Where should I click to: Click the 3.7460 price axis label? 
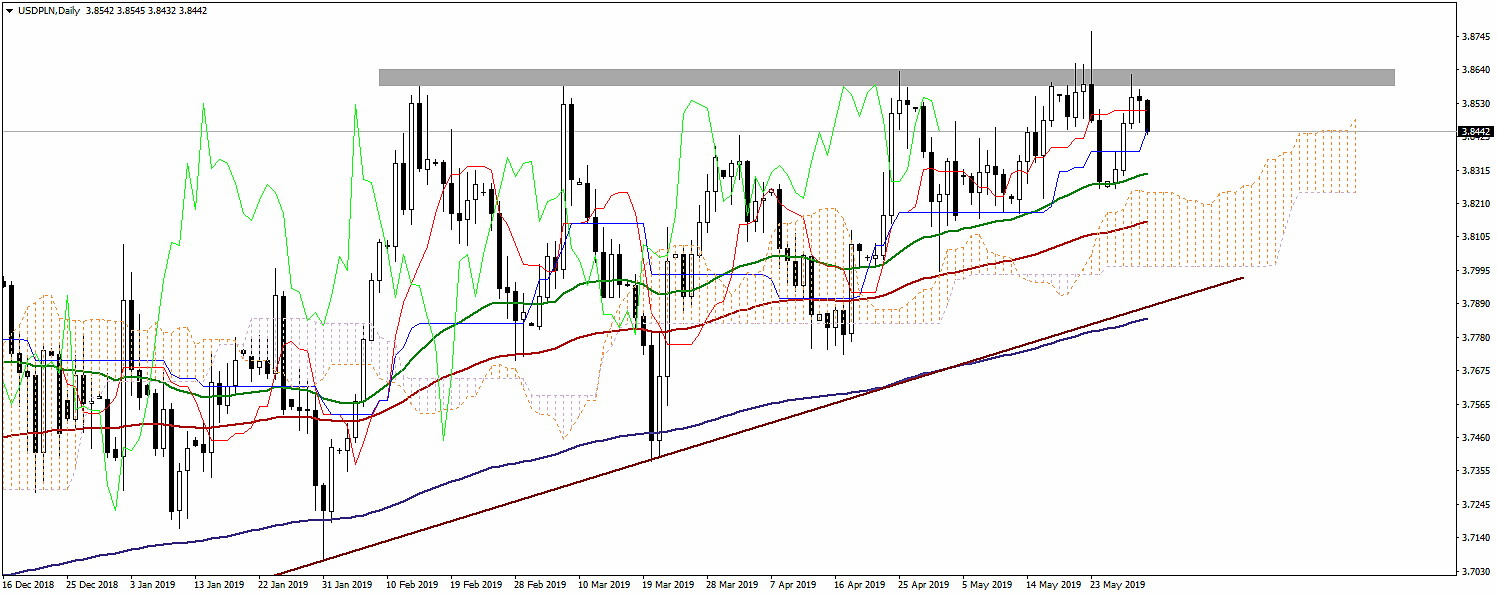pos(1476,438)
